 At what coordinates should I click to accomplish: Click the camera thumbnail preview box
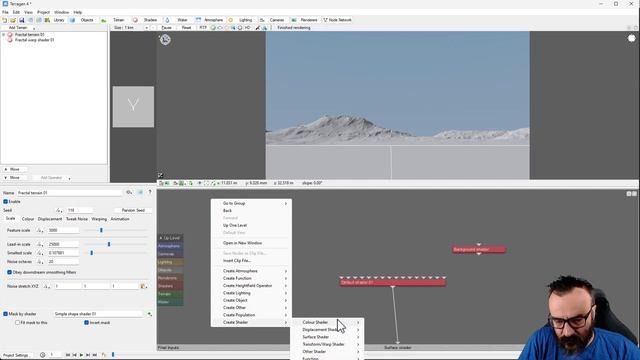[133, 107]
